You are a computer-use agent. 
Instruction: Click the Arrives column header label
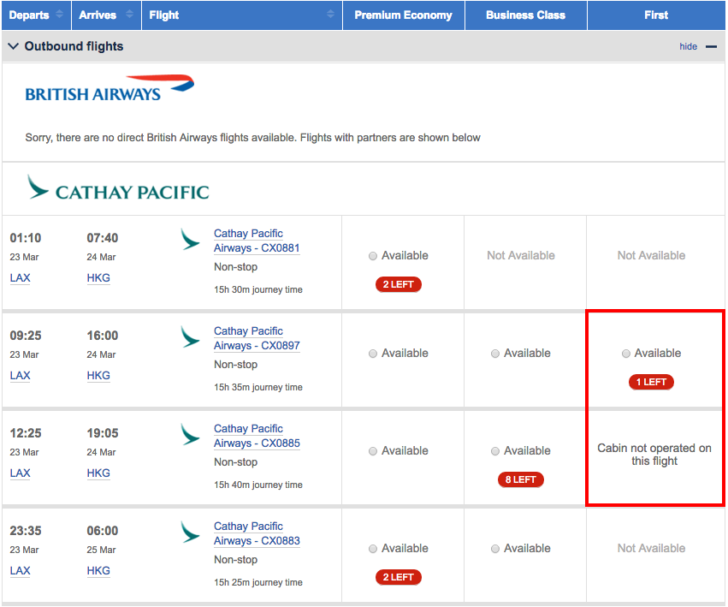(98, 15)
